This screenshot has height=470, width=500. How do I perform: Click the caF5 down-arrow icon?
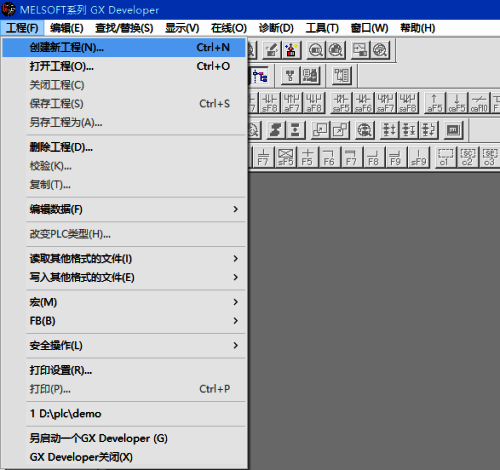(457, 103)
